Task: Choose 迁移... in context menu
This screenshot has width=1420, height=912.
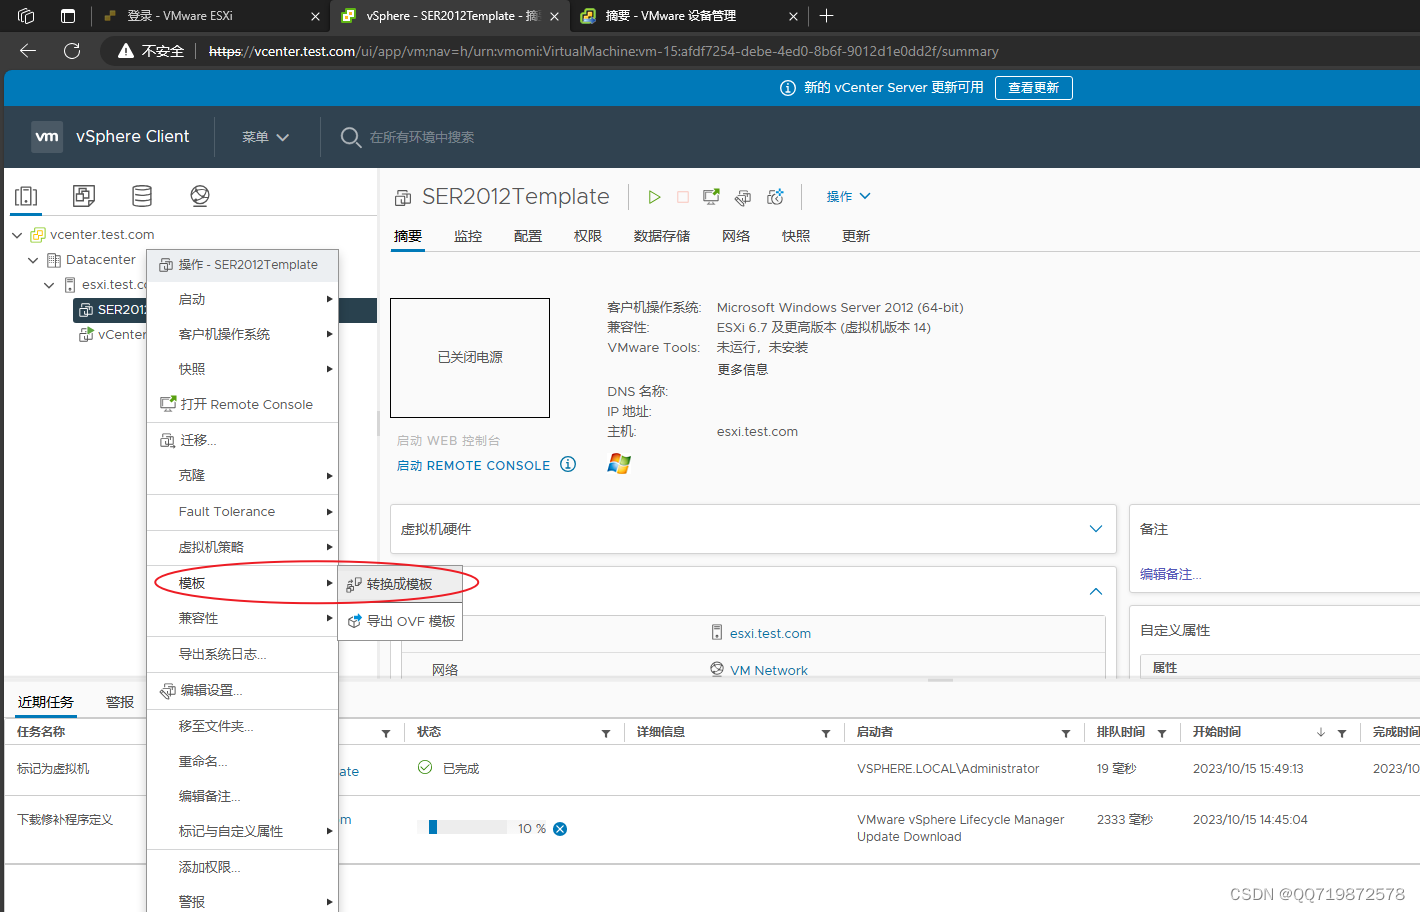Action: click(x=243, y=440)
